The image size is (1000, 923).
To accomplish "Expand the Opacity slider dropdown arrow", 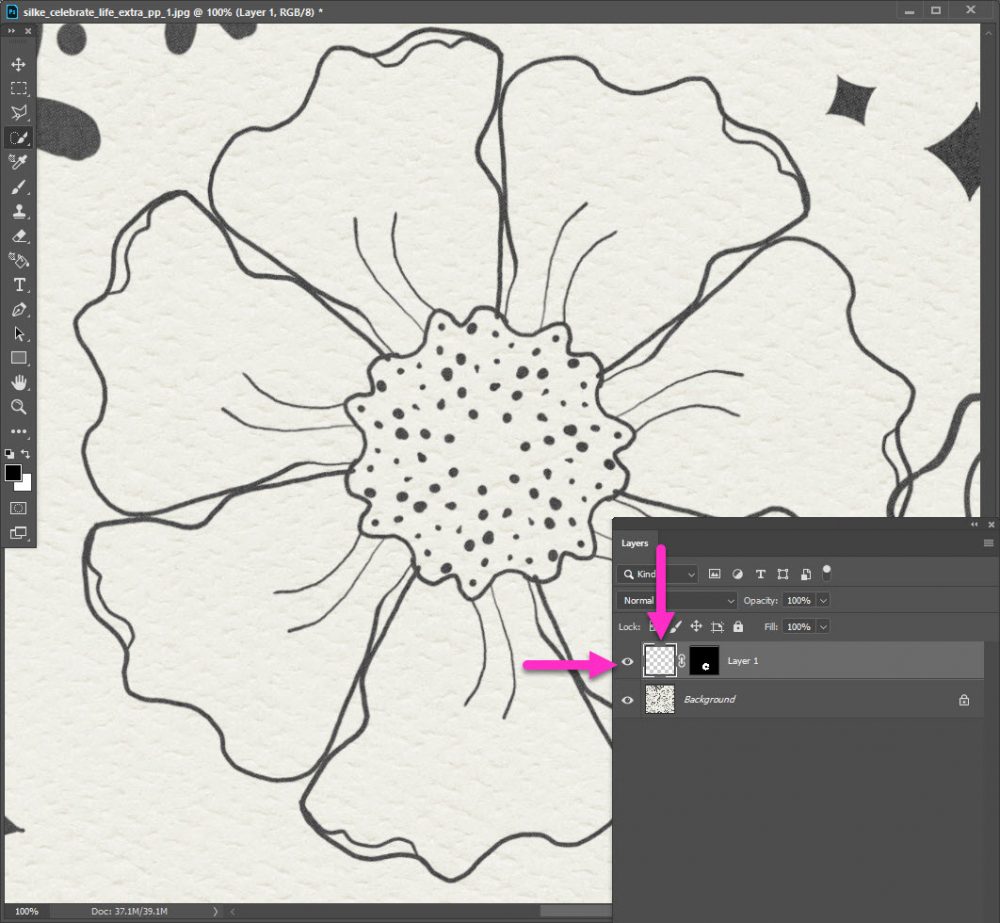I will click(823, 601).
